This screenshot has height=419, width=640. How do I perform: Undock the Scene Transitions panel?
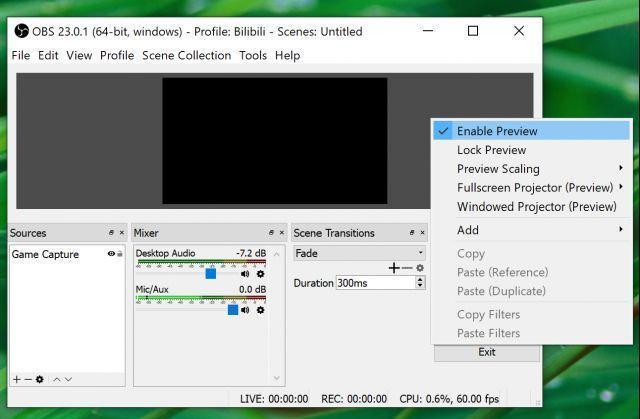[412, 233]
